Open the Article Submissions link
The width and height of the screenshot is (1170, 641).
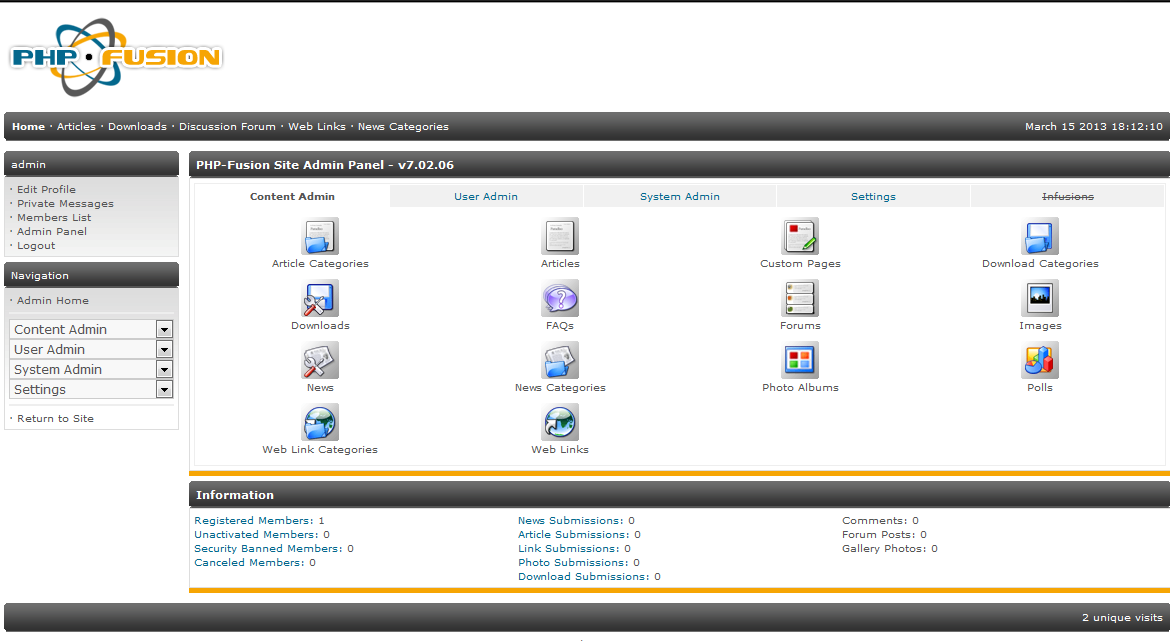[574, 535]
